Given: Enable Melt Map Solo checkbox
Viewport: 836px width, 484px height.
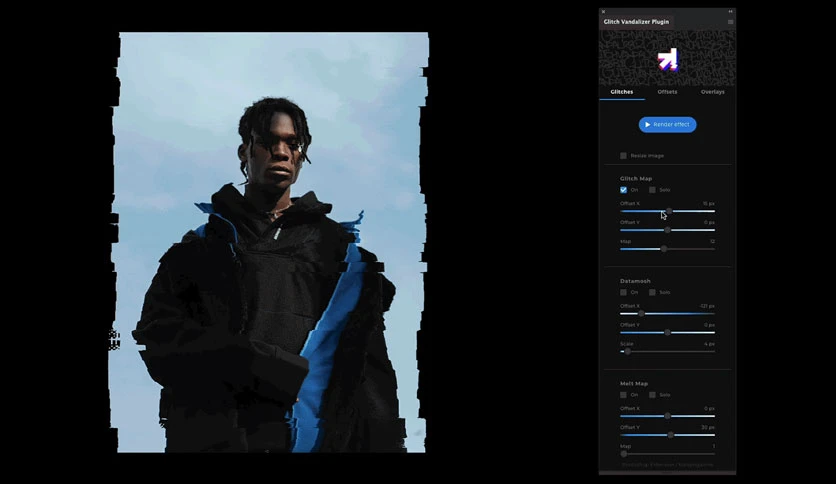Looking at the screenshot, I should click(x=652, y=395).
